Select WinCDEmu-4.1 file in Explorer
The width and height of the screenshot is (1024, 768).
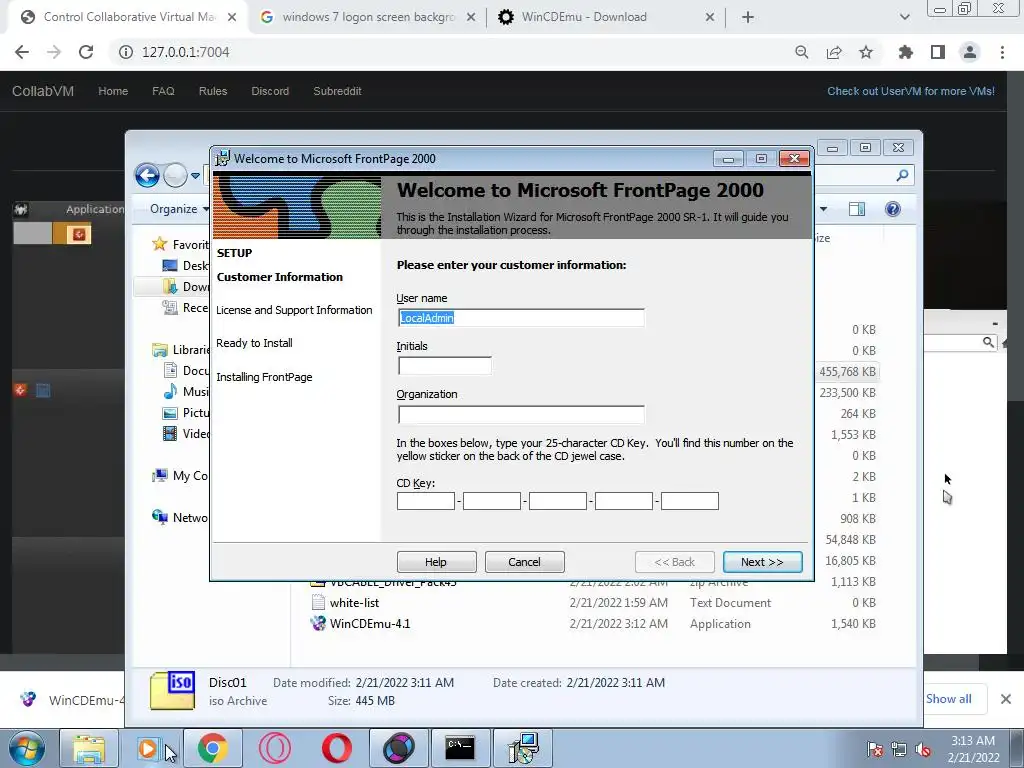click(370, 624)
